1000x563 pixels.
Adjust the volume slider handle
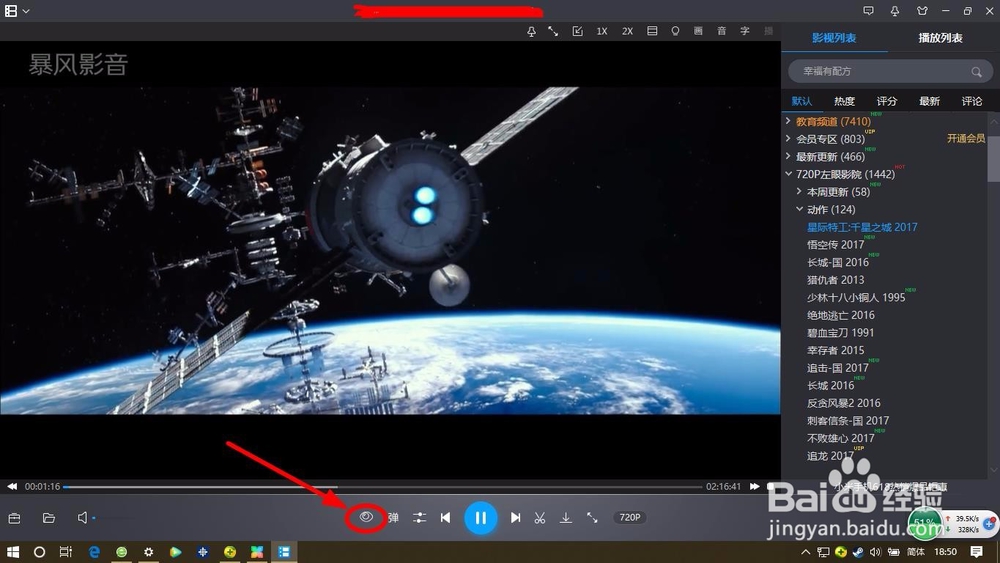pos(94,518)
